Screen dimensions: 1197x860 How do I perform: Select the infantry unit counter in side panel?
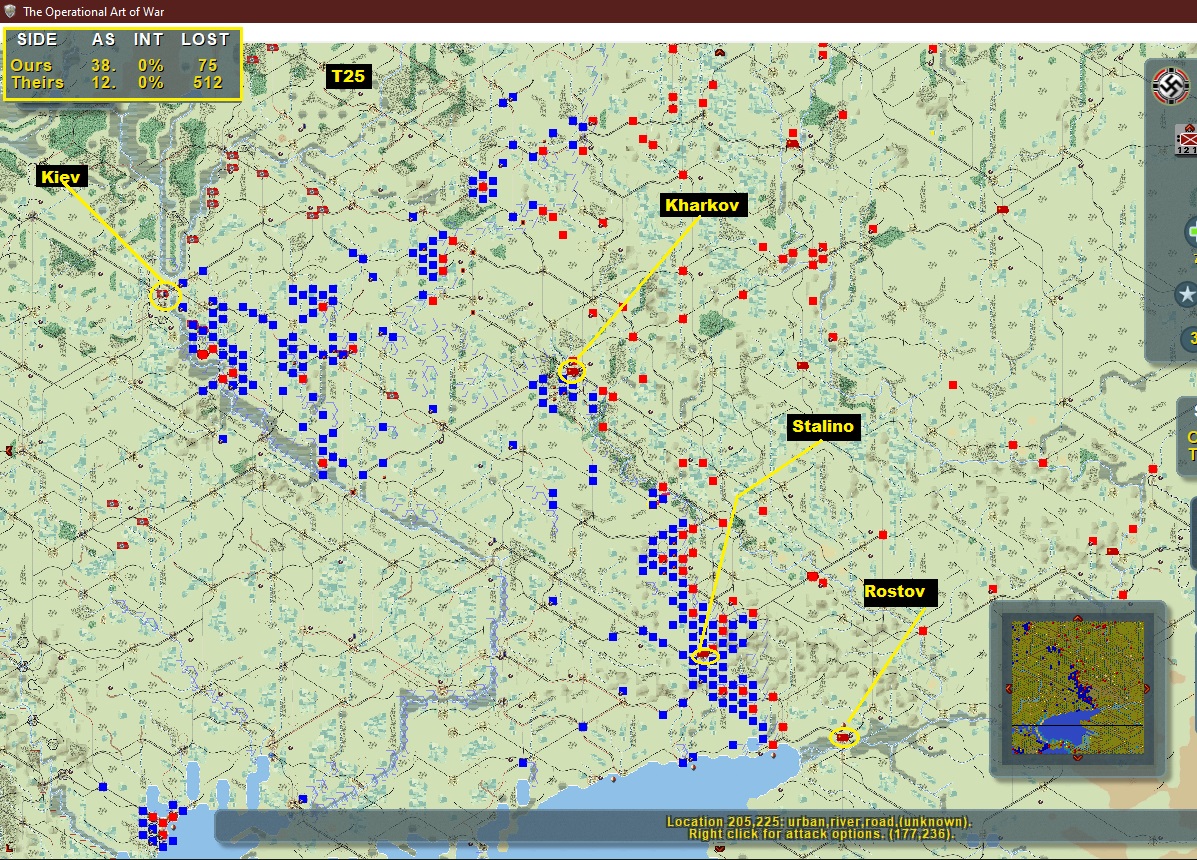[x=1186, y=140]
